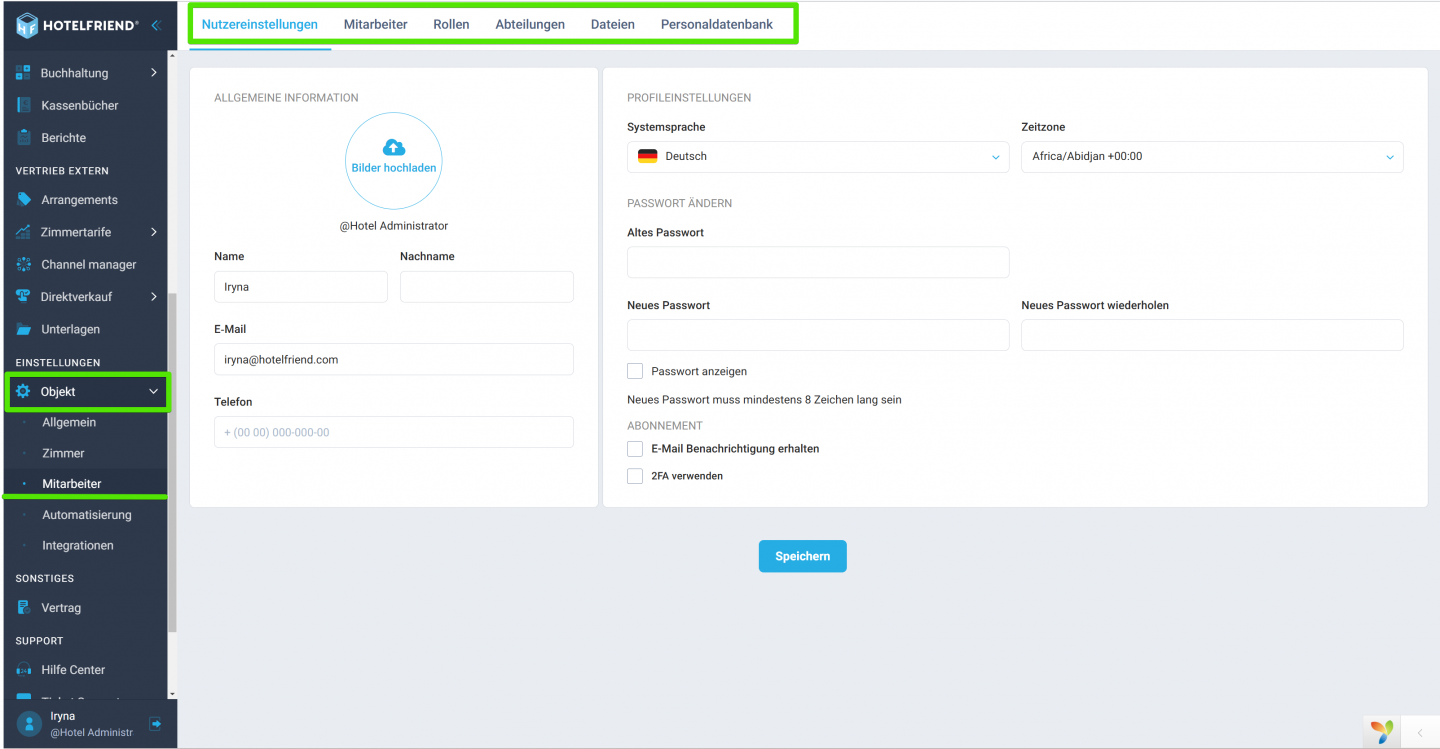Open Zimmer settings in sidebar
The image size is (1440, 749).
point(63,453)
